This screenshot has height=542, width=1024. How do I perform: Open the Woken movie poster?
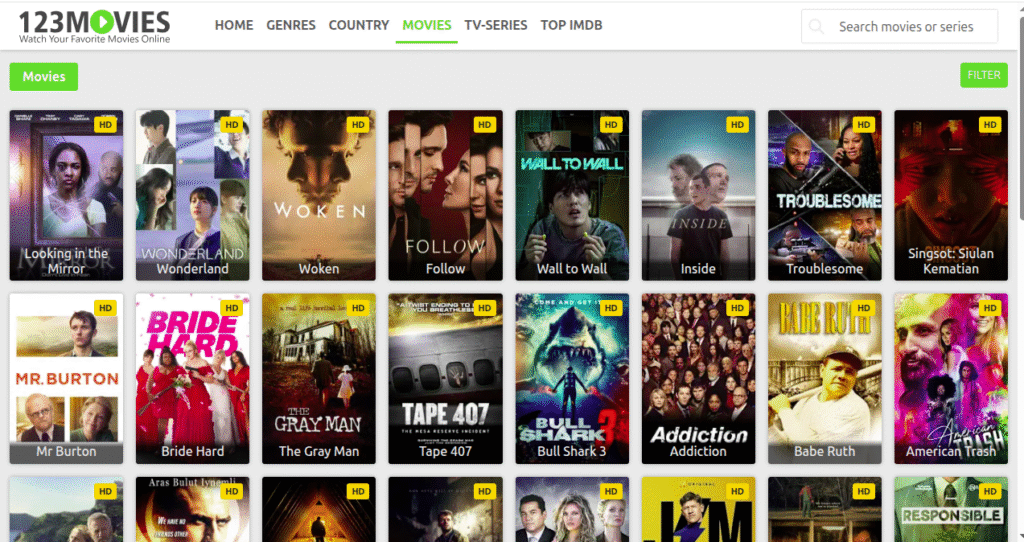click(x=319, y=195)
